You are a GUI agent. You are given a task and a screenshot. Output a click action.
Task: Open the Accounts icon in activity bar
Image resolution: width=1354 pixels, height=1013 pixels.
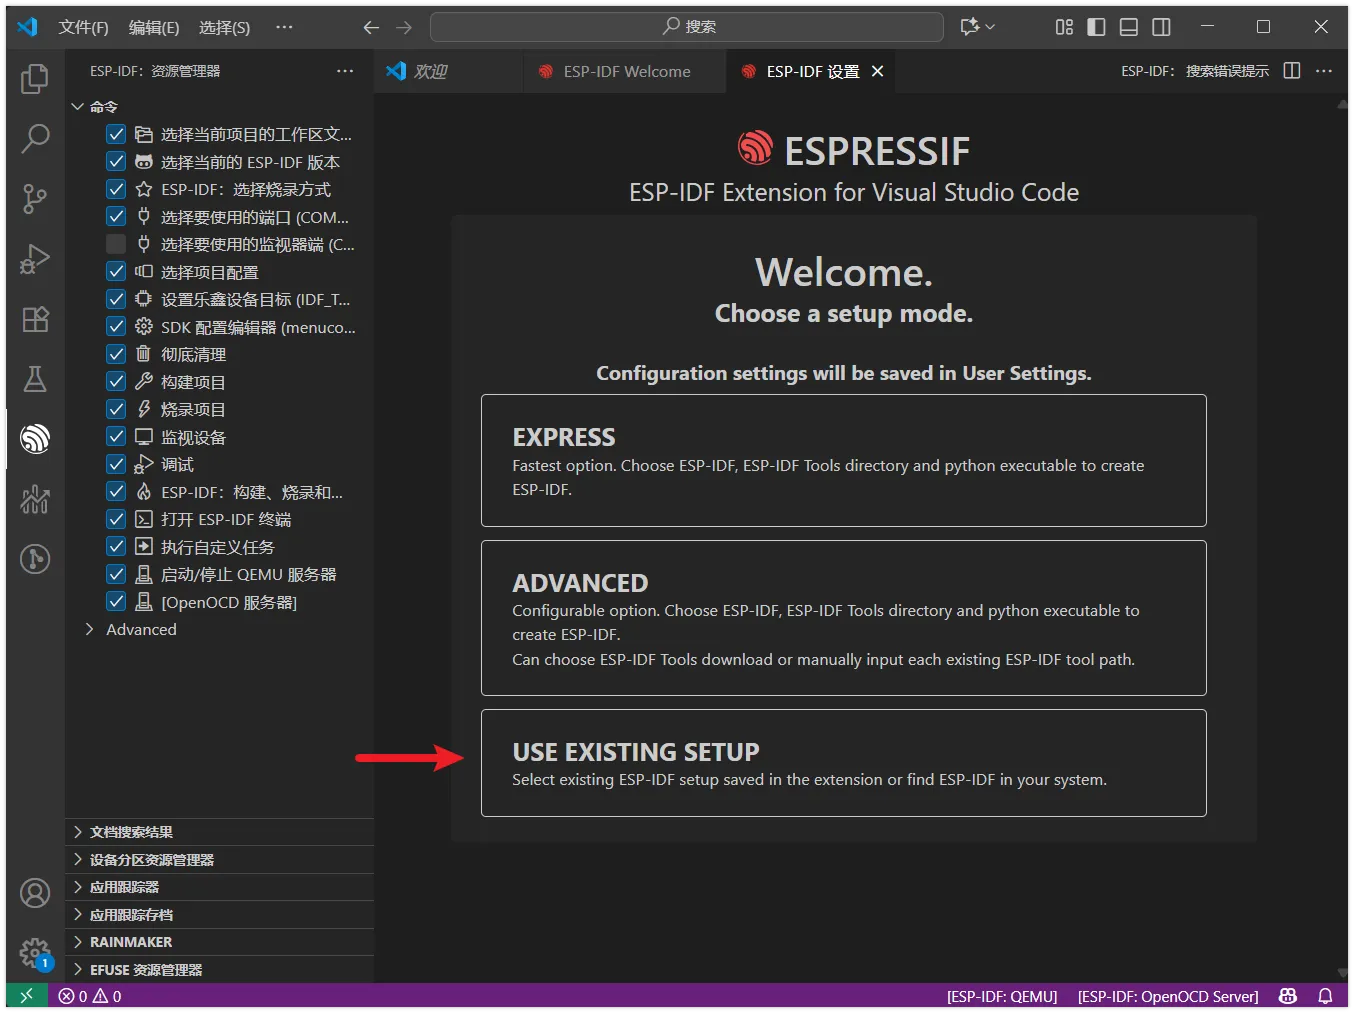[35, 893]
